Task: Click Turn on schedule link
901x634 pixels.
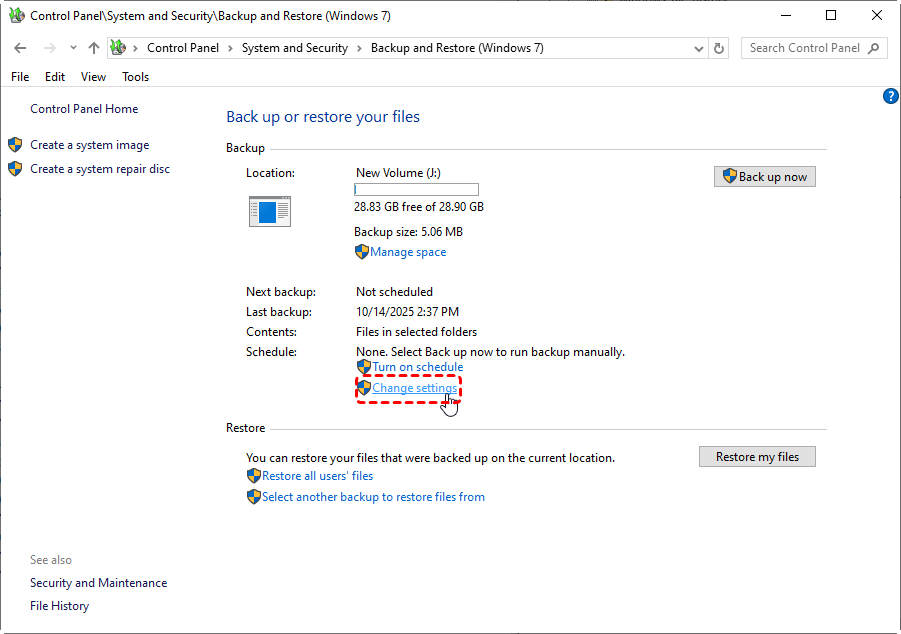Action: pyautogui.click(x=417, y=367)
